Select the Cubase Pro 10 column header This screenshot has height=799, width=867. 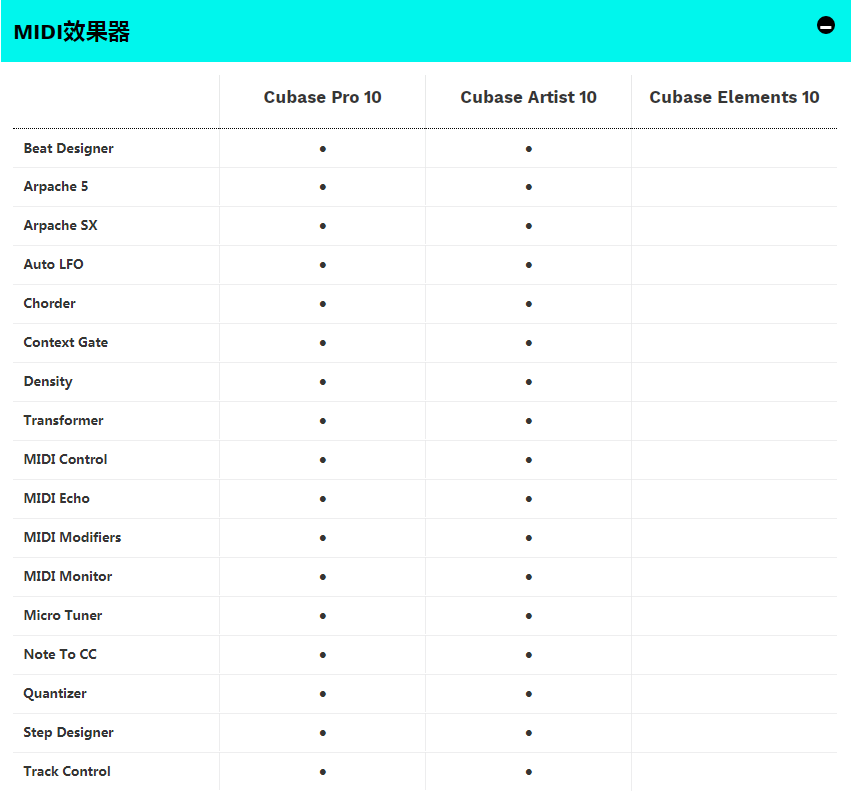click(x=322, y=97)
